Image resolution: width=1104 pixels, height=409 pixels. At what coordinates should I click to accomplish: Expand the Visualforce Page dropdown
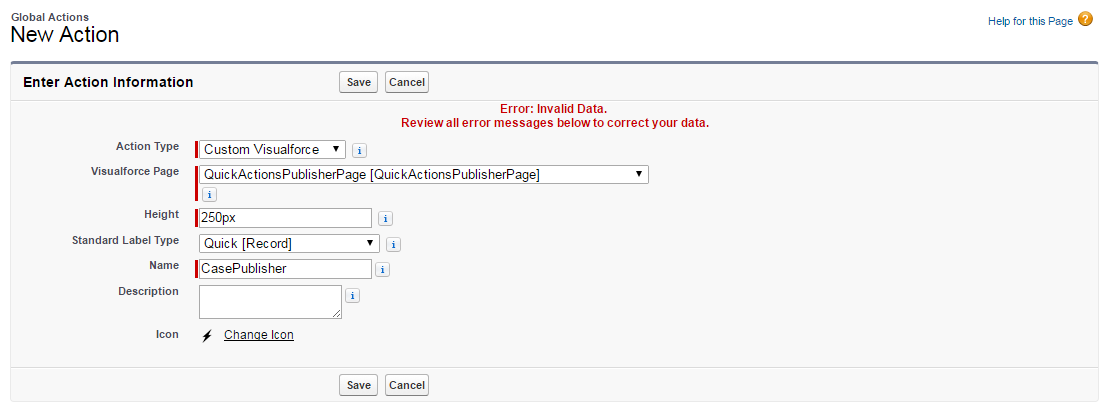[x=424, y=175]
